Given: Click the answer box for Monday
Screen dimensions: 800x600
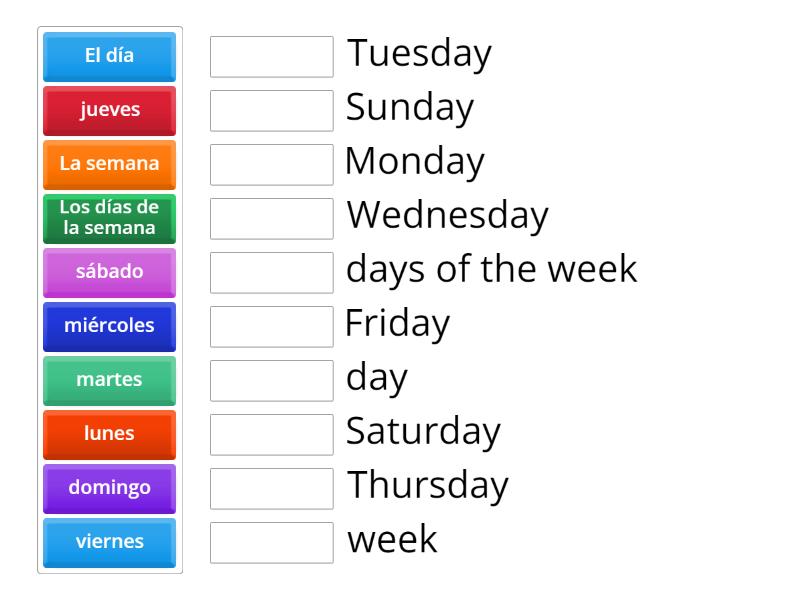Looking at the screenshot, I should pyautogui.click(x=272, y=165).
